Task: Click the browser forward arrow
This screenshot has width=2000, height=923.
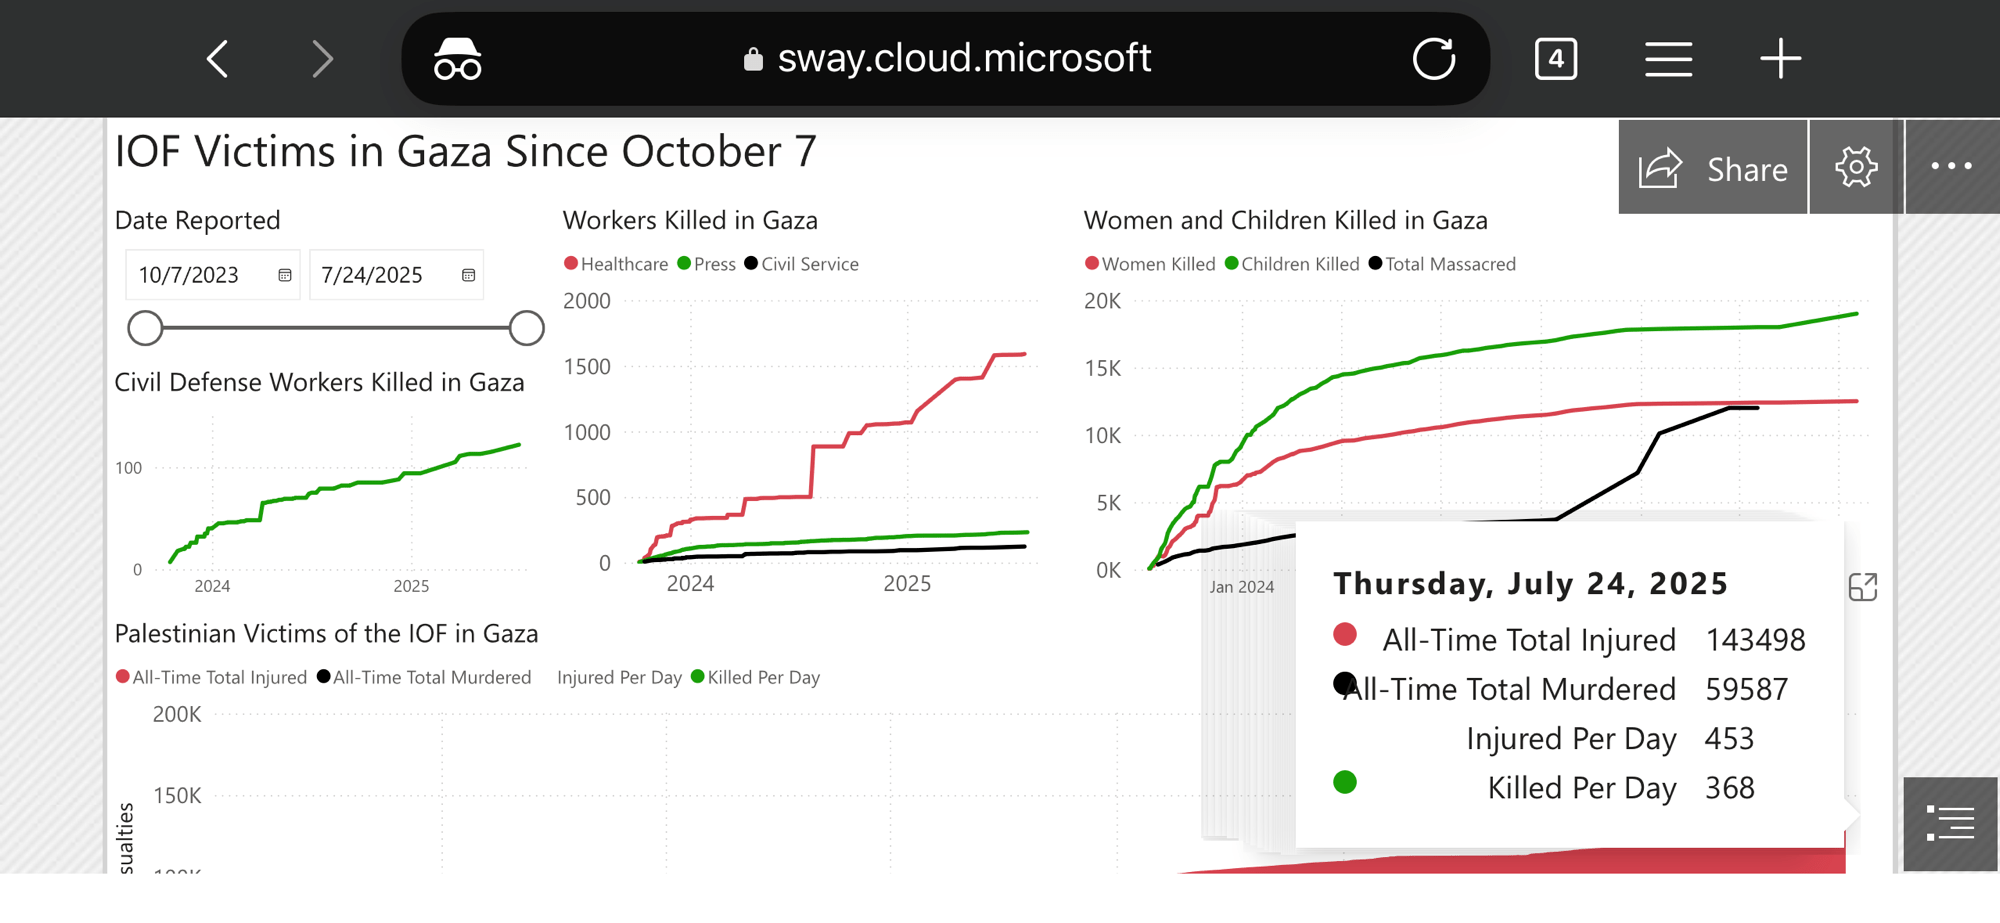Action: (x=322, y=59)
